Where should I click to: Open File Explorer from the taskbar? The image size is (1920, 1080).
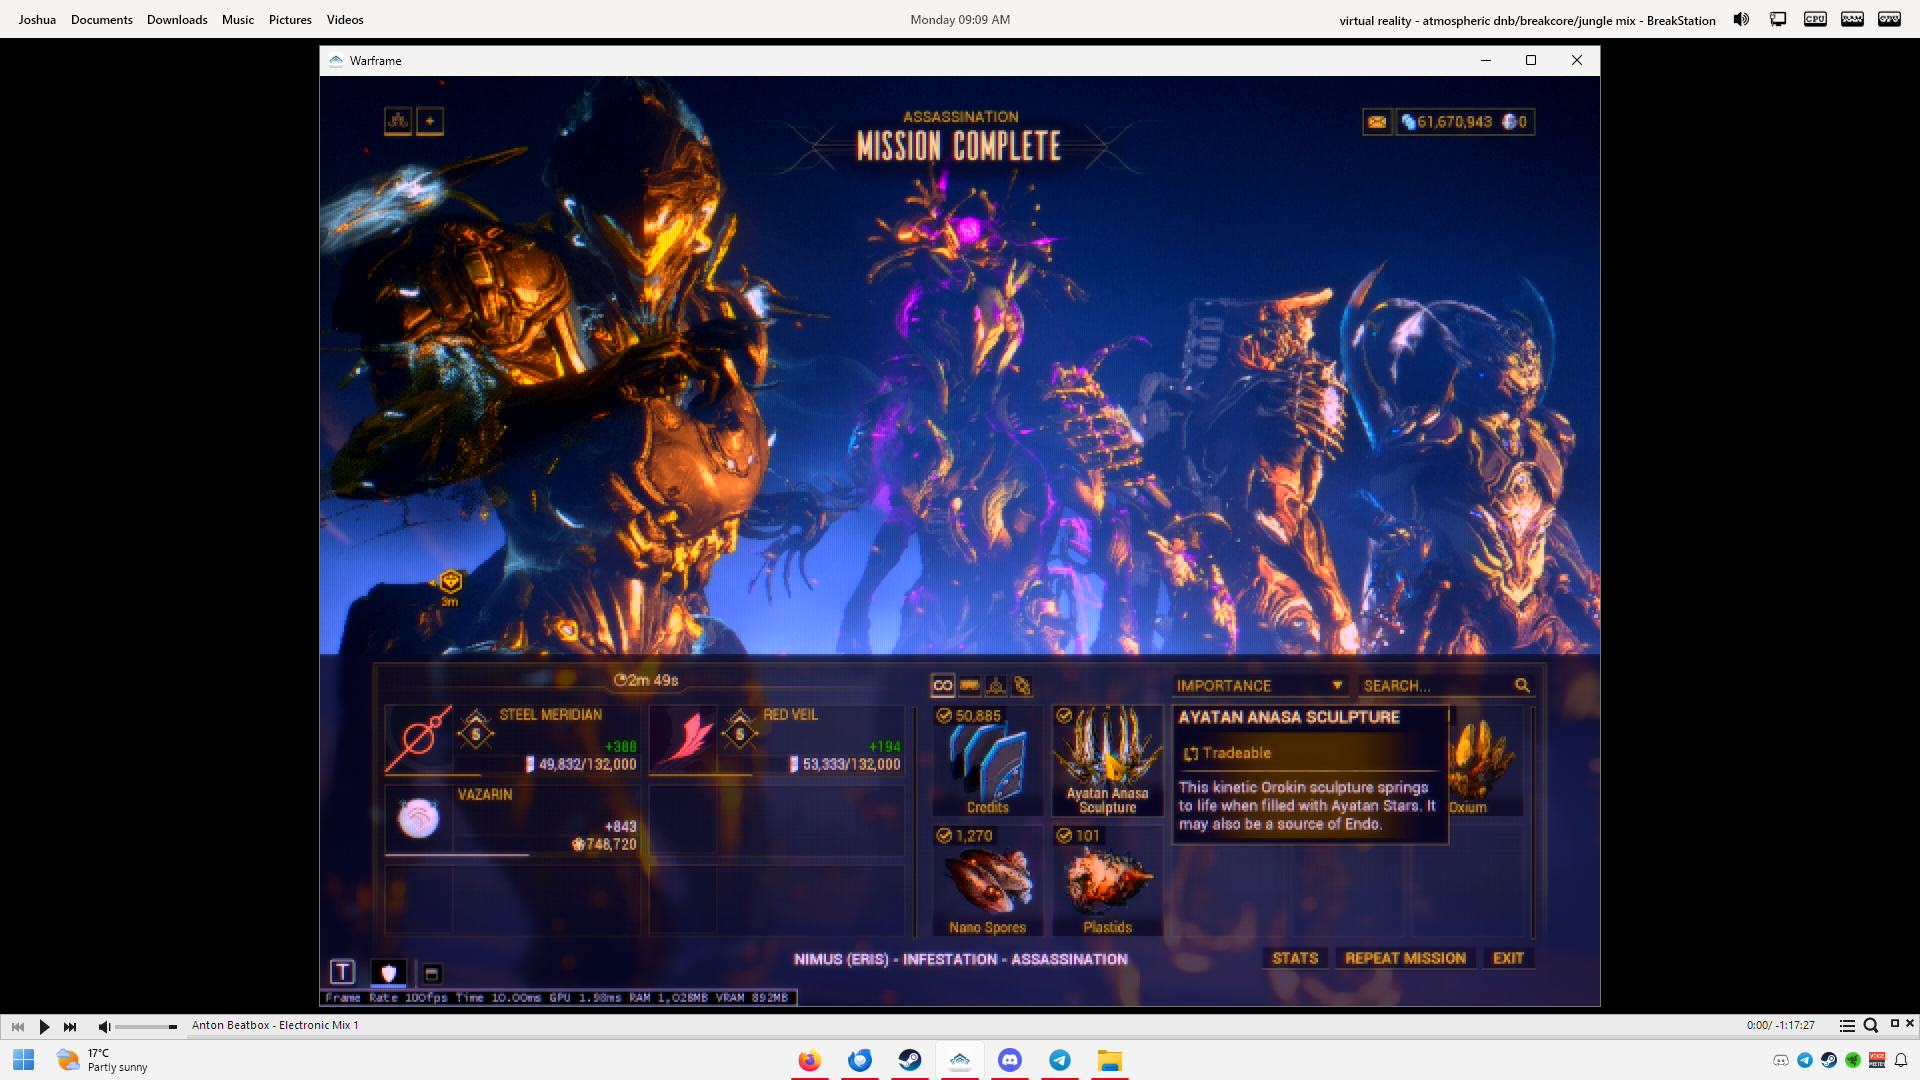[x=1110, y=1060]
